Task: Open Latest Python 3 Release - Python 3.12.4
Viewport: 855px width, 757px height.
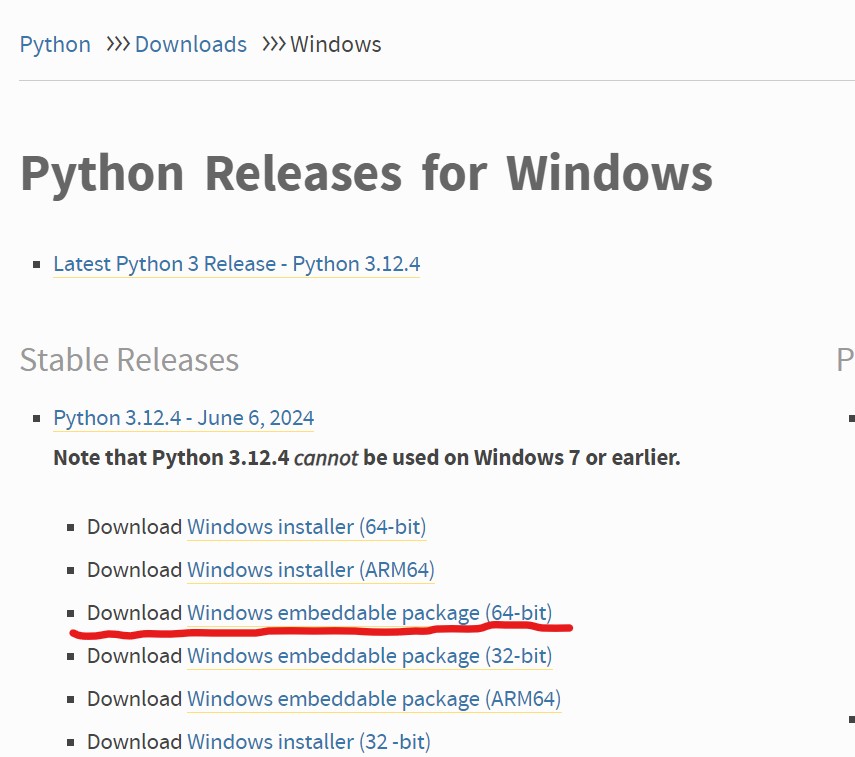Action: (x=237, y=264)
